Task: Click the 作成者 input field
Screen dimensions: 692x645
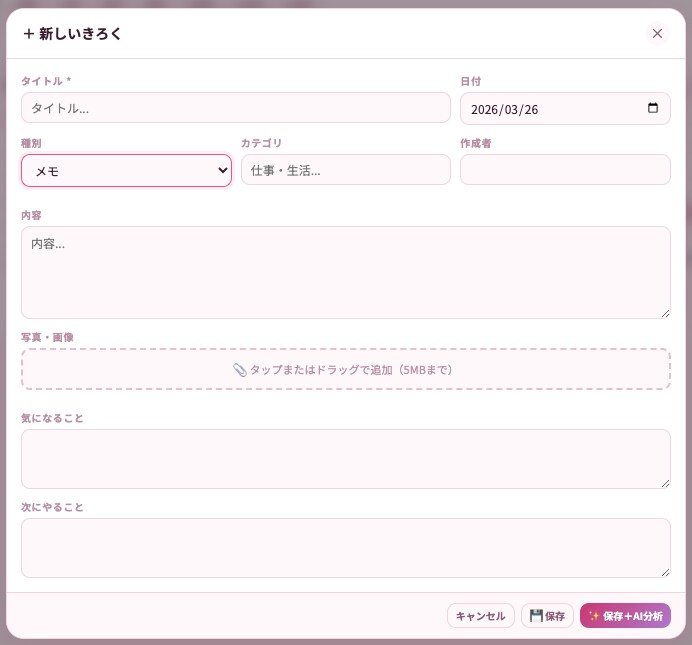Action: (565, 169)
